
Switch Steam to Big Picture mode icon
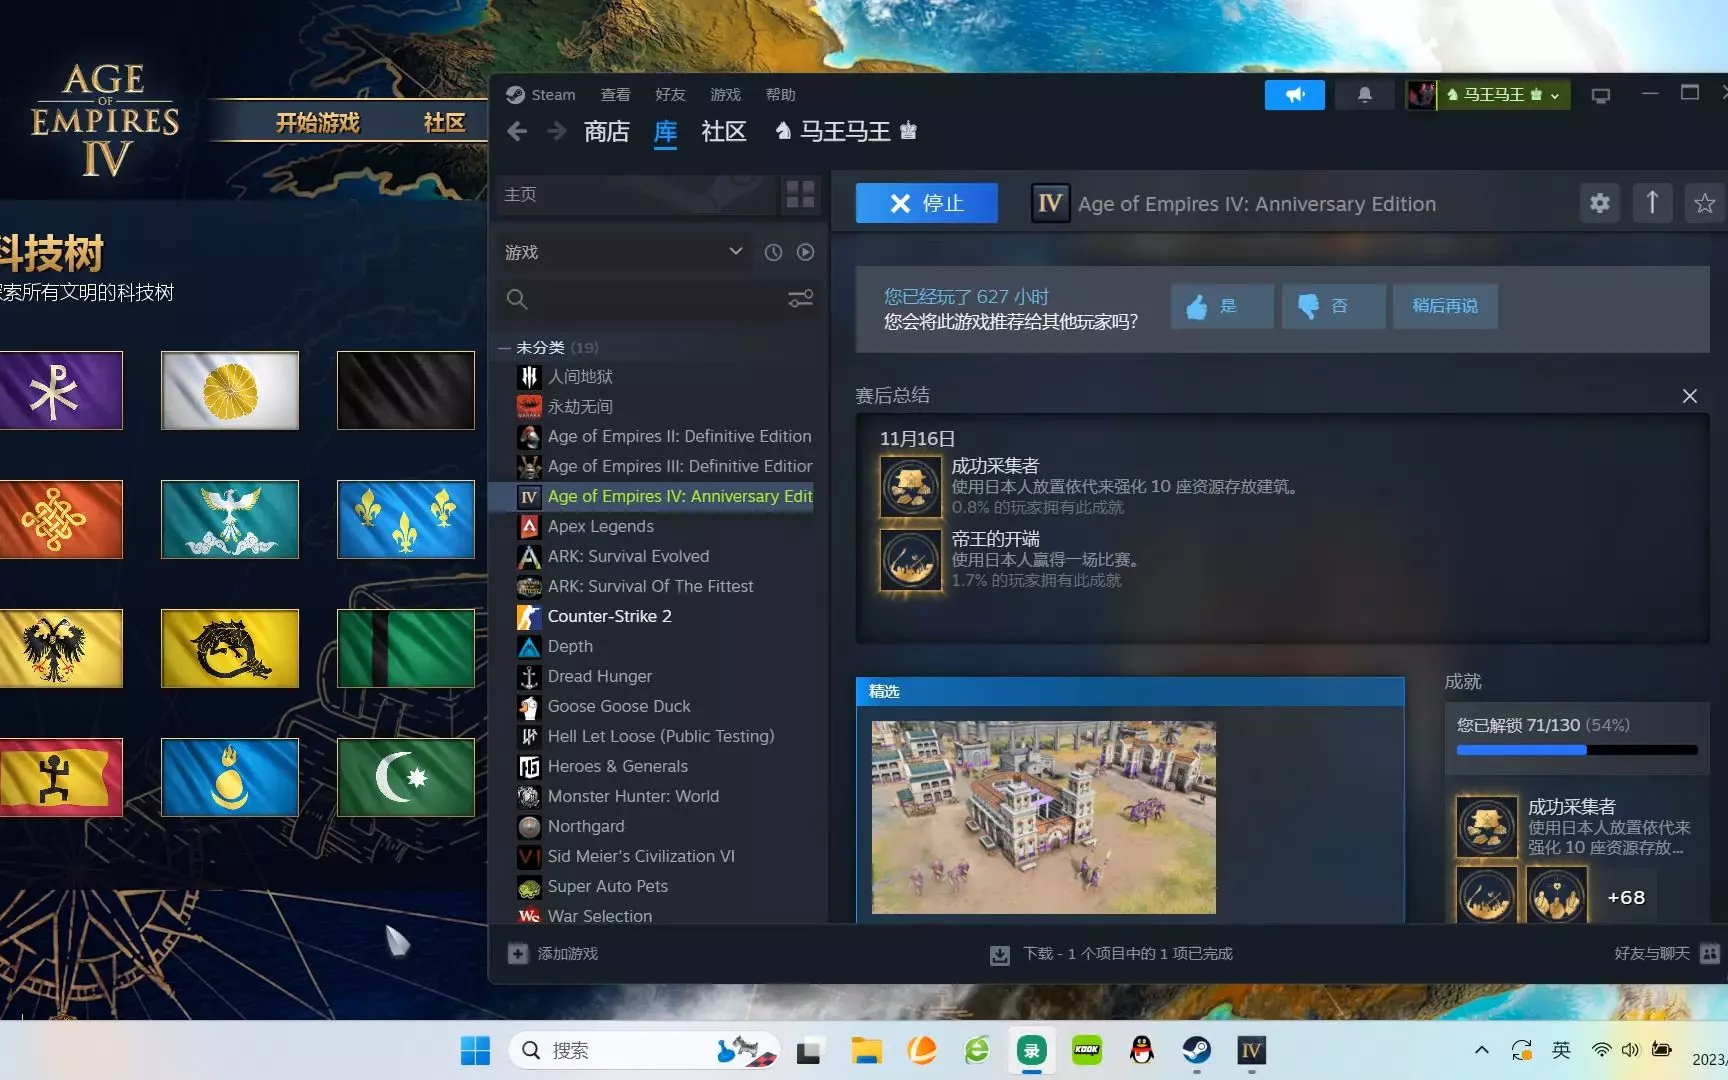tap(1601, 95)
